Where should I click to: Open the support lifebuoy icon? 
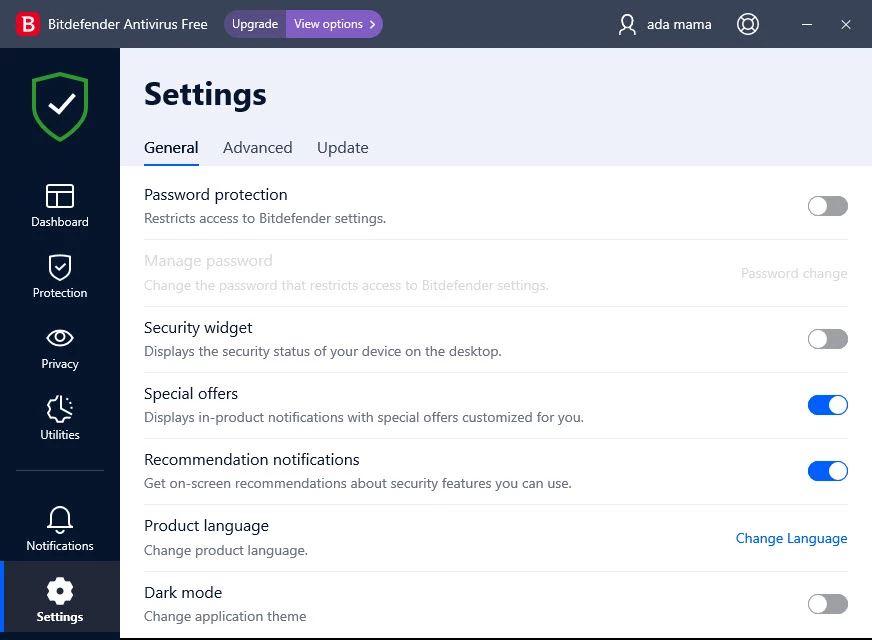747,24
